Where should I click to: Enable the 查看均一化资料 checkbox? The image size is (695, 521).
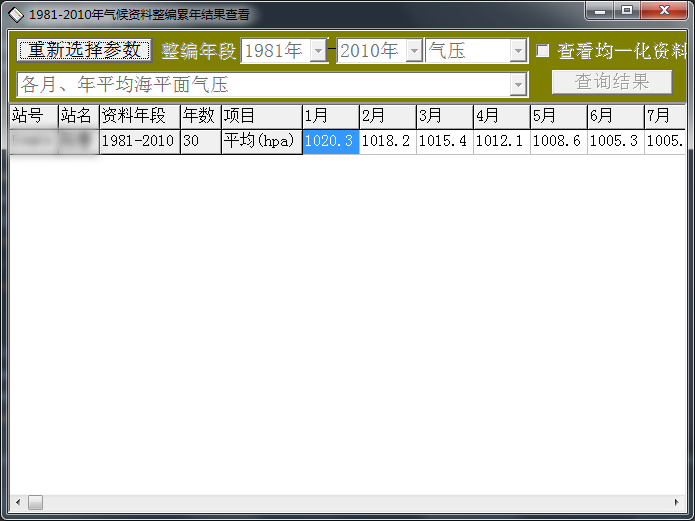(x=543, y=51)
